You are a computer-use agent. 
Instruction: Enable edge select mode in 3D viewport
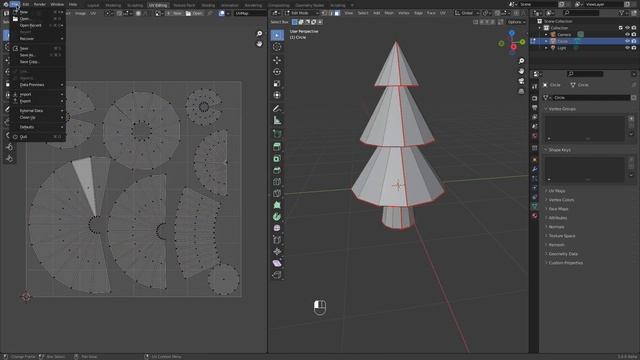coord(331,13)
